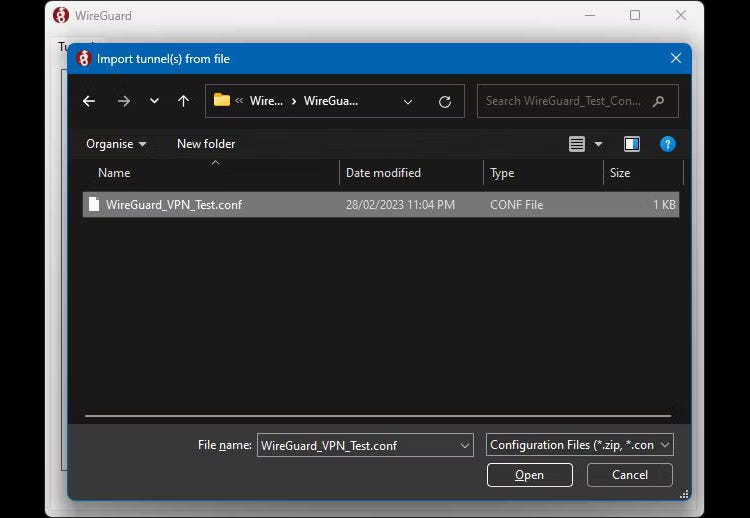Click the WireGuard_VPN_Test.conf file icon
The image size is (750, 518).
94,205
